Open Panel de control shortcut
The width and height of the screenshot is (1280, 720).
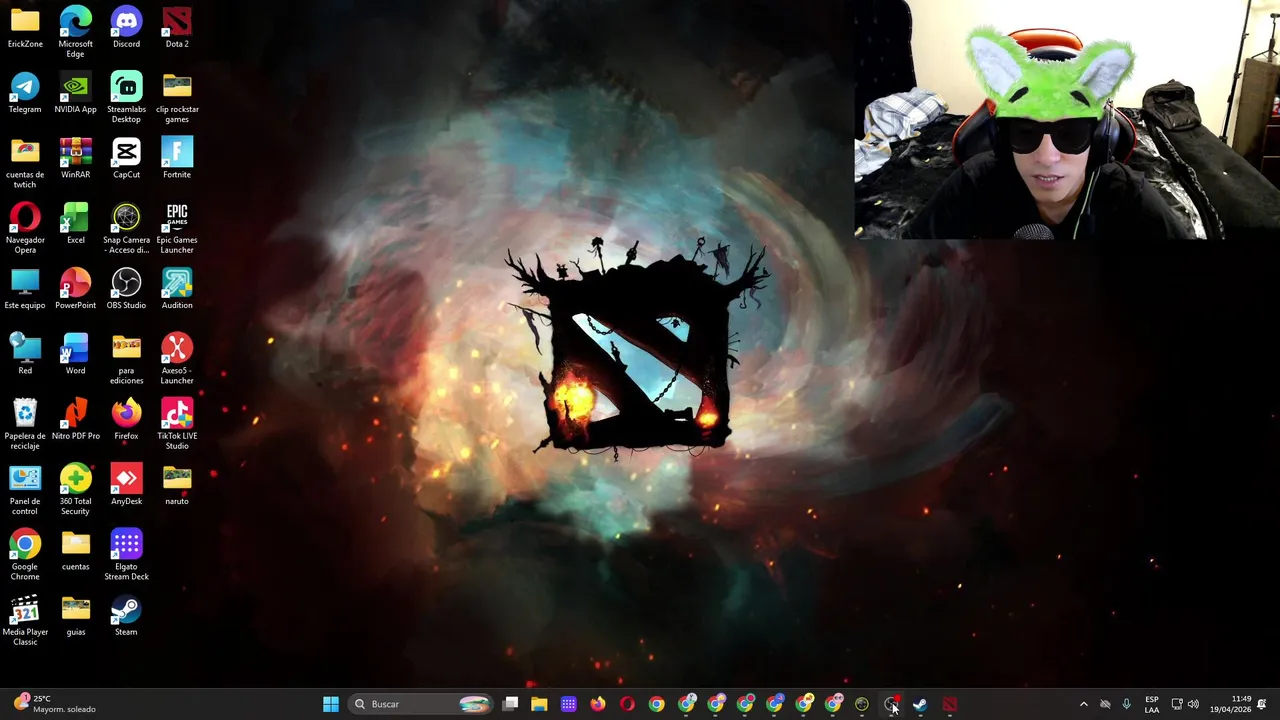coord(25,490)
